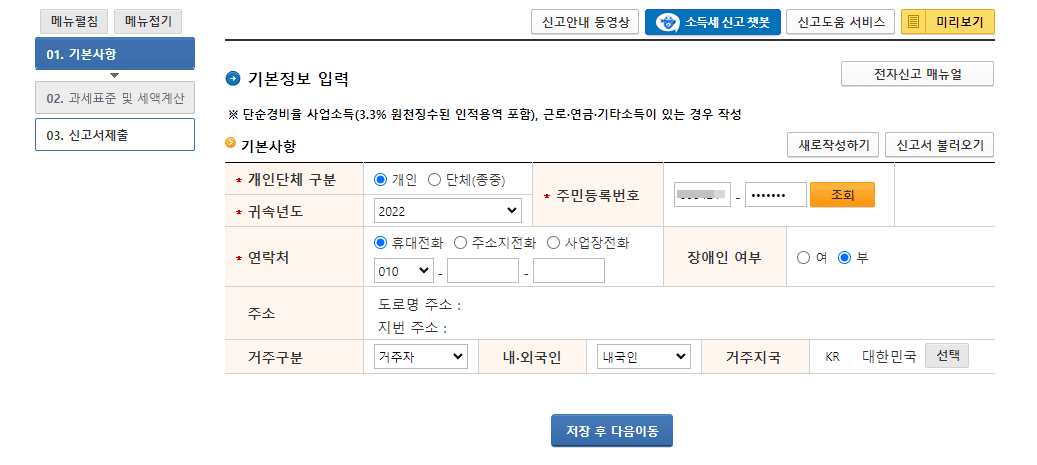
Task: Open the 귀속년도 2022 dropdown
Action: 447,210
